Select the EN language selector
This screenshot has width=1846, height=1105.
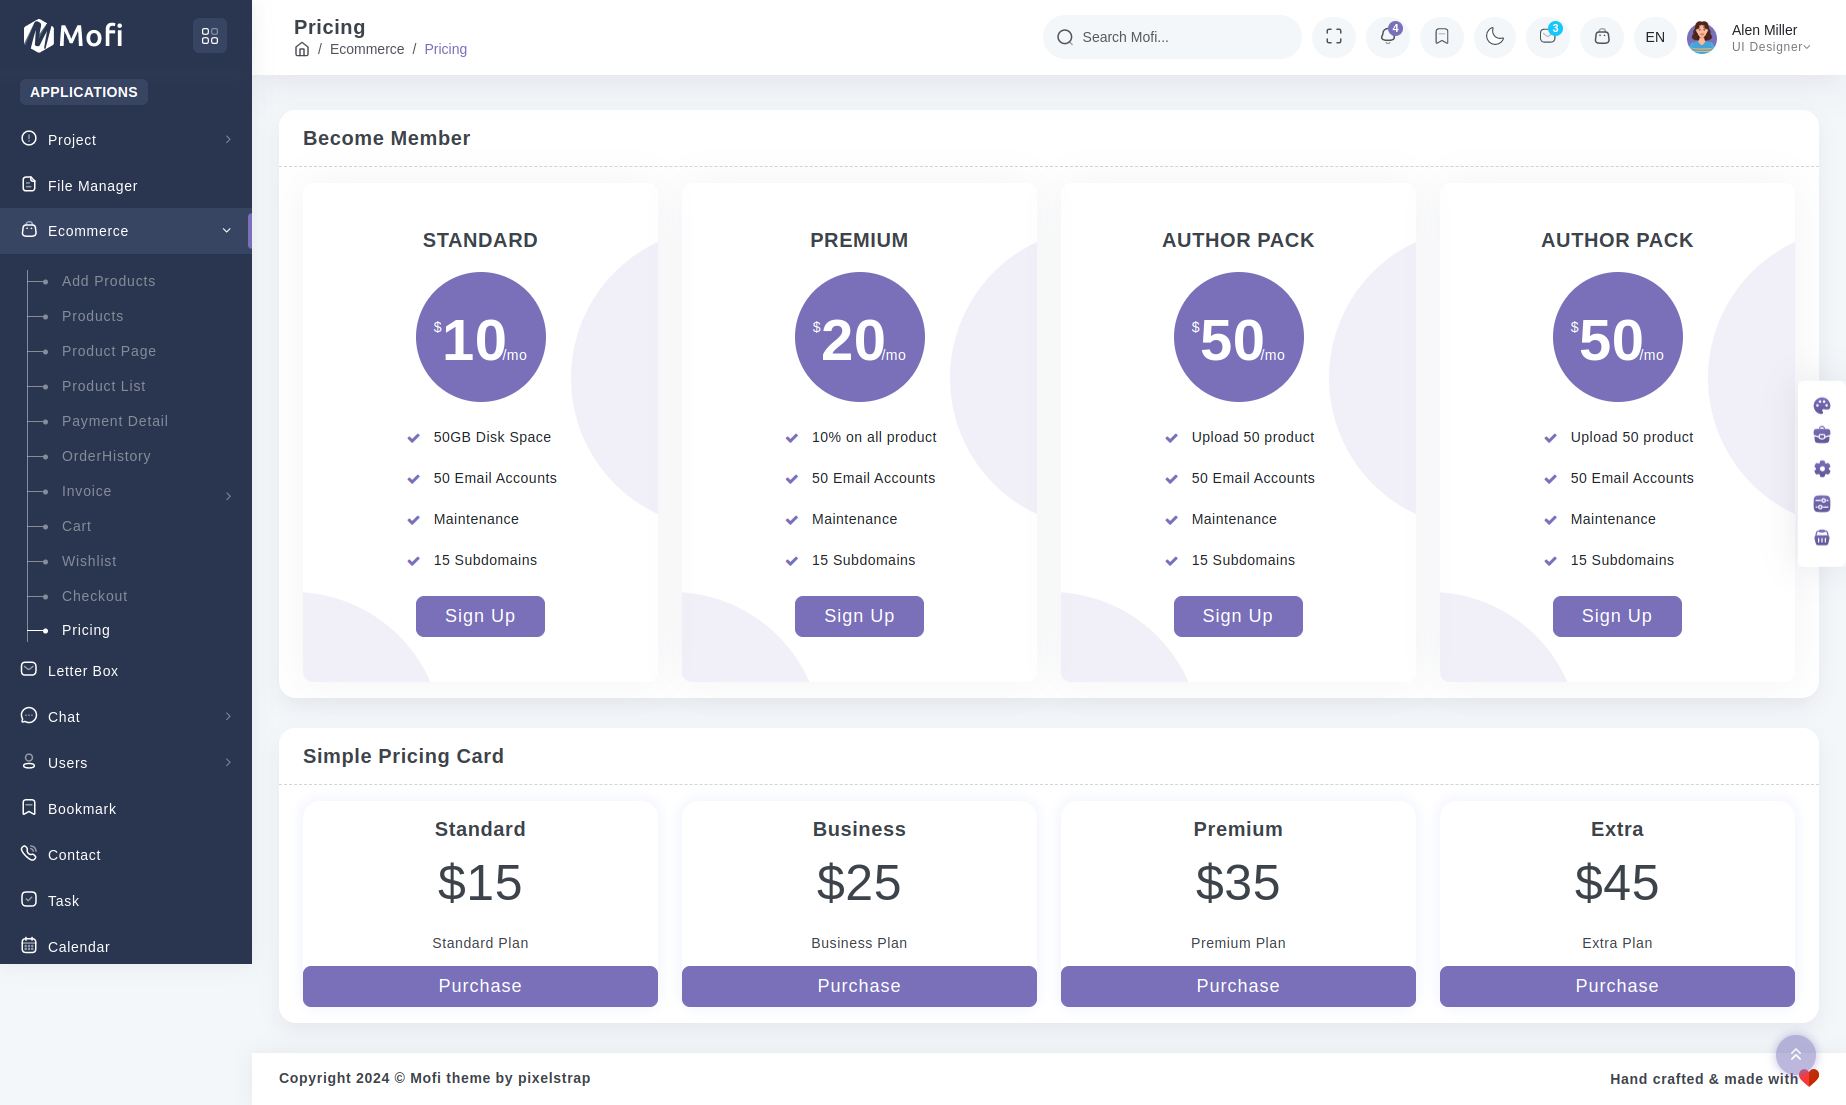(1655, 37)
